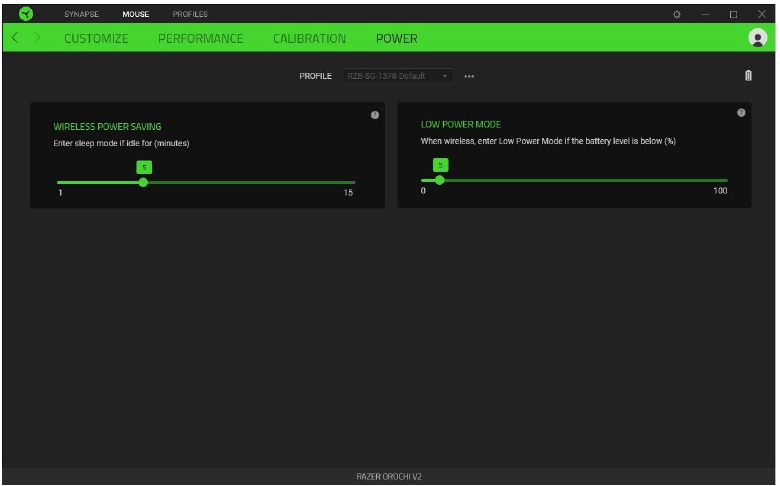This screenshot has width=780, height=486.
Task: Open the Profile dropdown
Action: tap(397, 76)
